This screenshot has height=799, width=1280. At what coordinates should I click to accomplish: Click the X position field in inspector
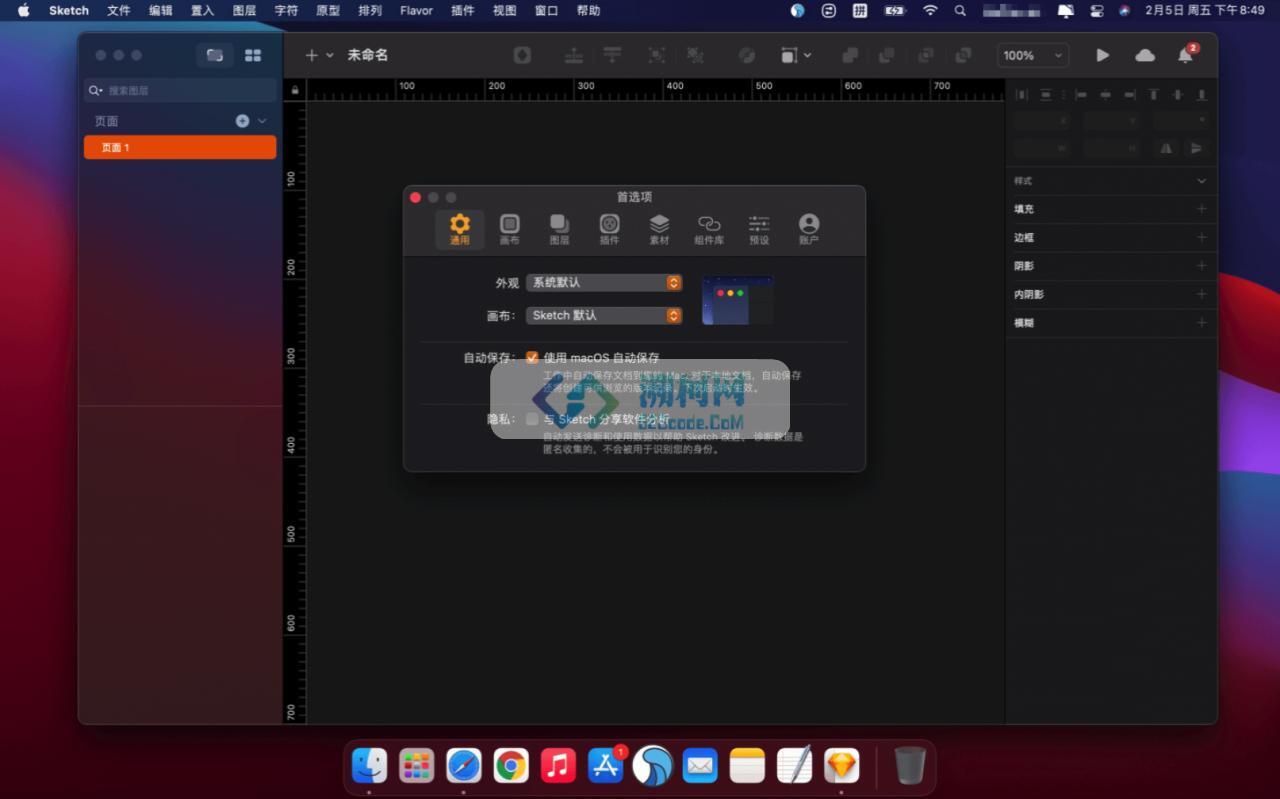[x=1043, y=120]
